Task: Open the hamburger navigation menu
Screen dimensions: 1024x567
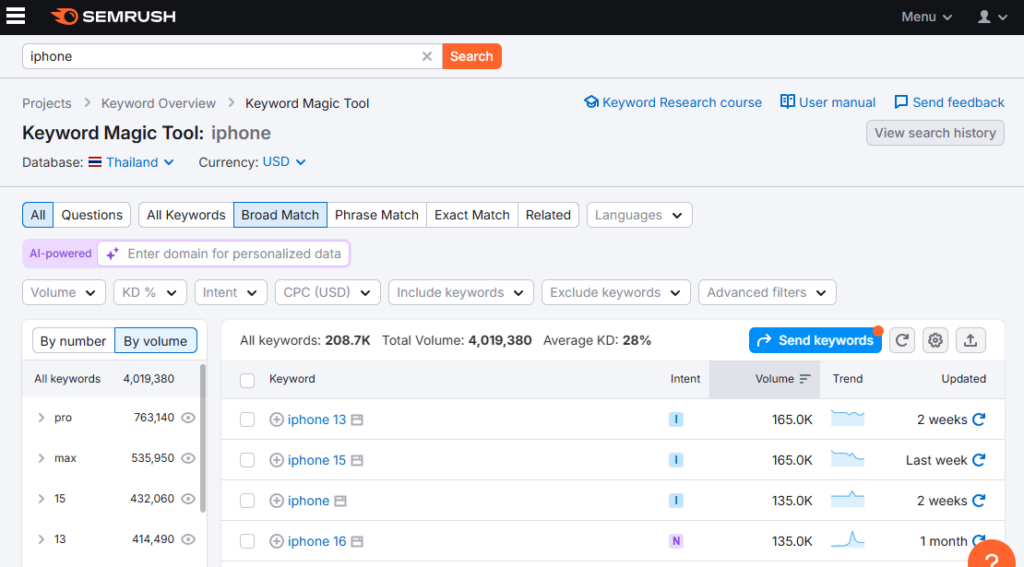Action: click(x=16, y=16)
